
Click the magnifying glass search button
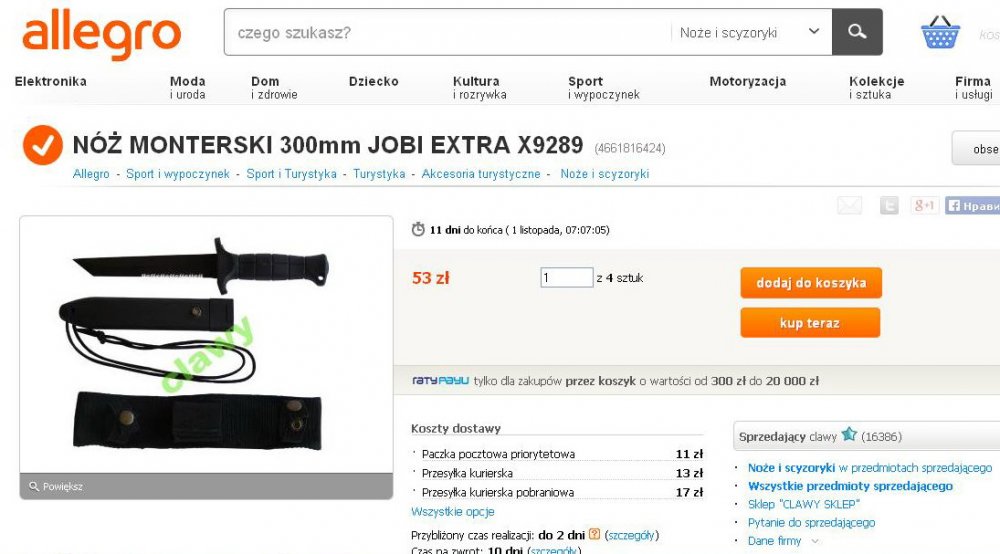coord(857,32)
